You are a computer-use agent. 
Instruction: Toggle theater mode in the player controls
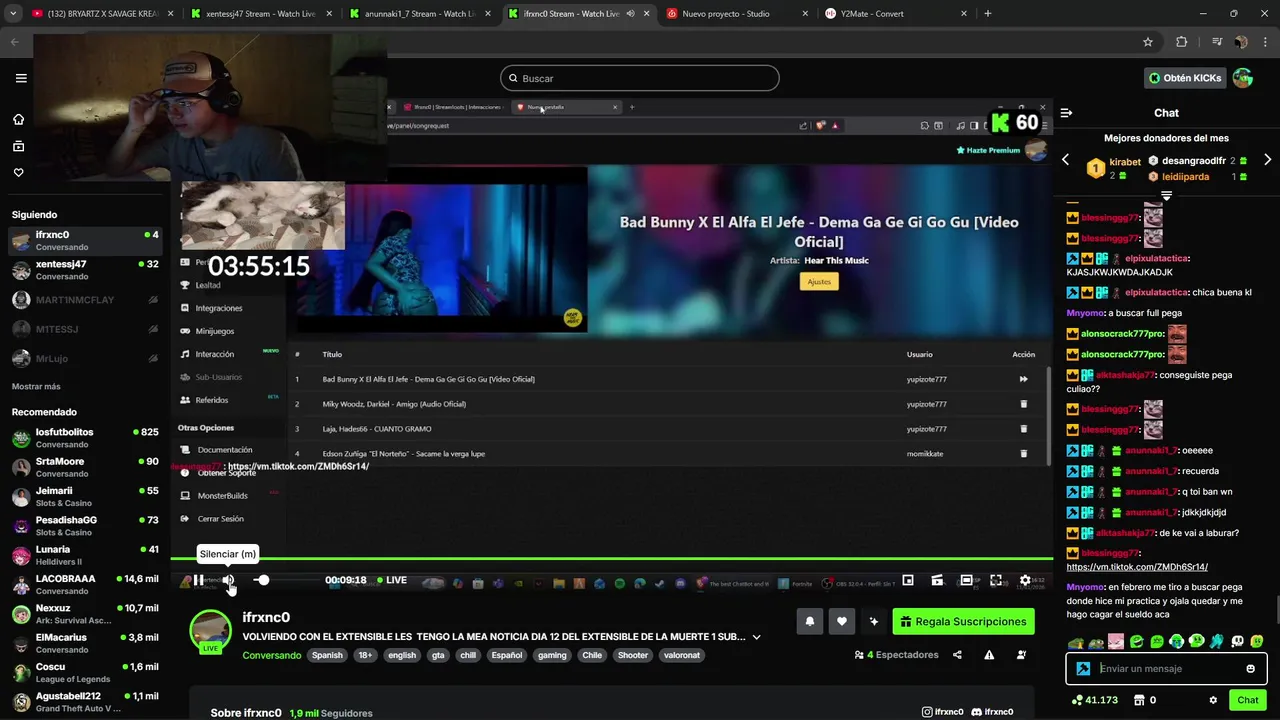tap(966, 580)
